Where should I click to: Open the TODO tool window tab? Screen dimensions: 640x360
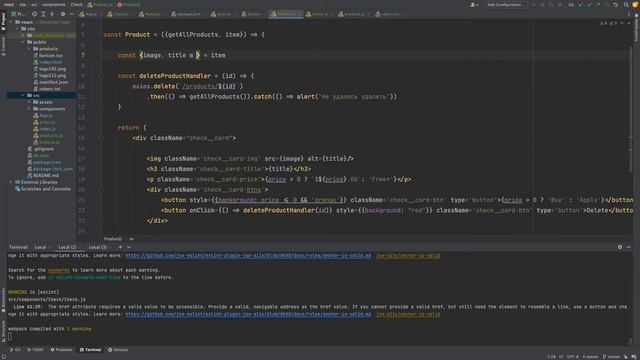(x=35, y=350)
